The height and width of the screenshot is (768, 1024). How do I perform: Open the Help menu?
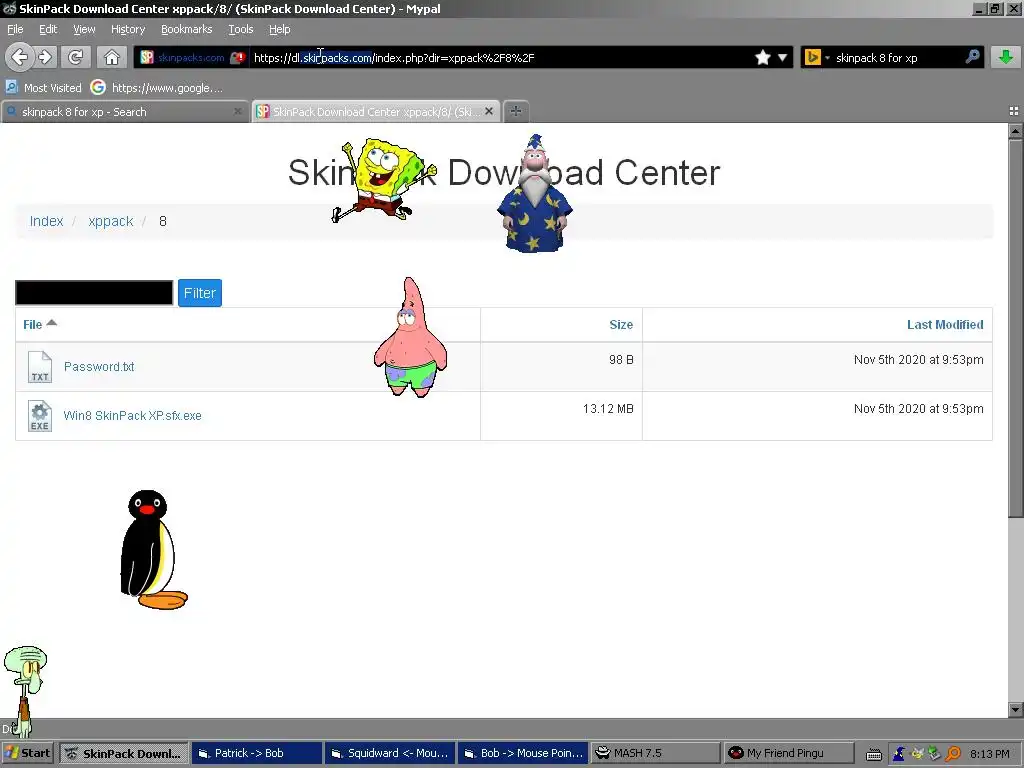coord(280,29)
